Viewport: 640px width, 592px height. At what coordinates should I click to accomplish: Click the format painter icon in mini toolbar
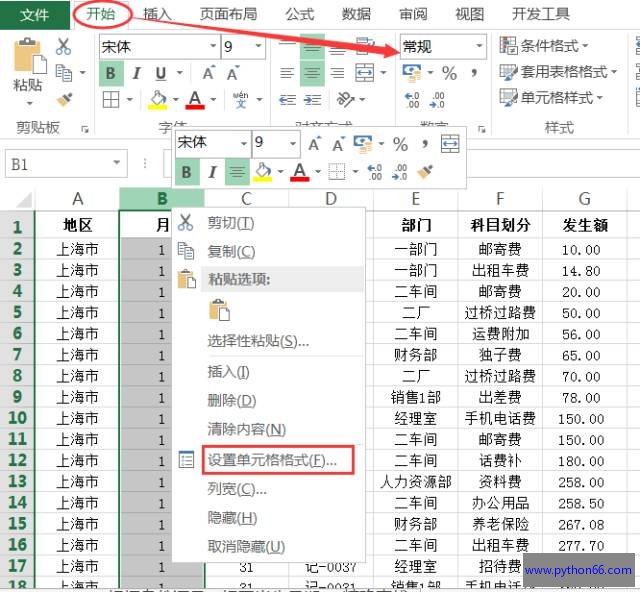[x=425, y=172]
